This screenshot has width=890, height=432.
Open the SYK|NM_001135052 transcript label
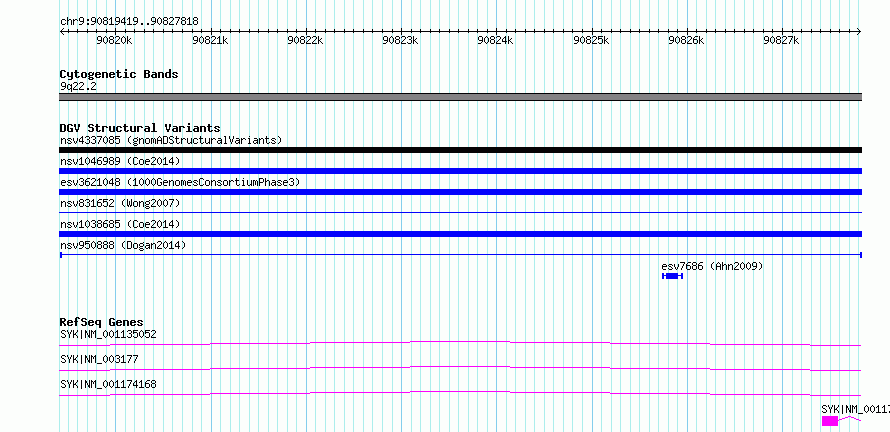click(x=108, y=334)
